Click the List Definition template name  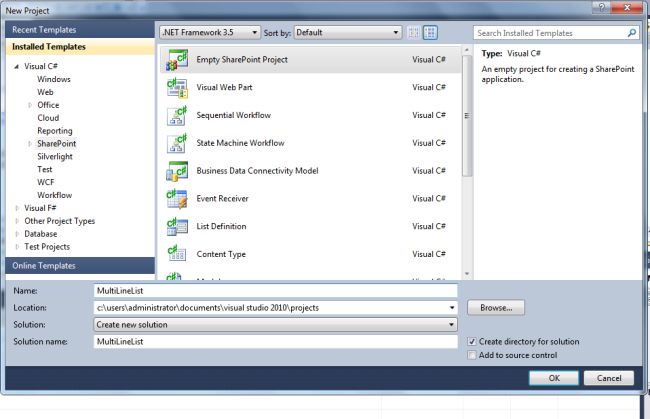221,226
